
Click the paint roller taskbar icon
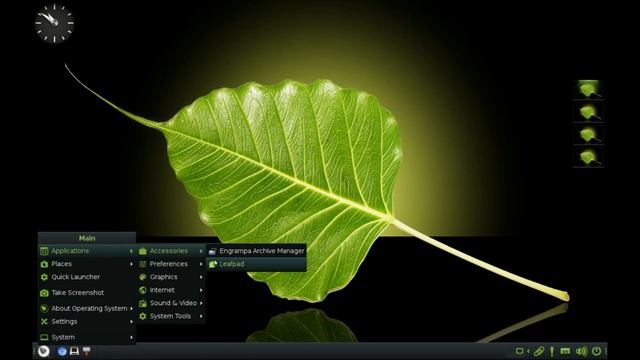tap(87, 351)
